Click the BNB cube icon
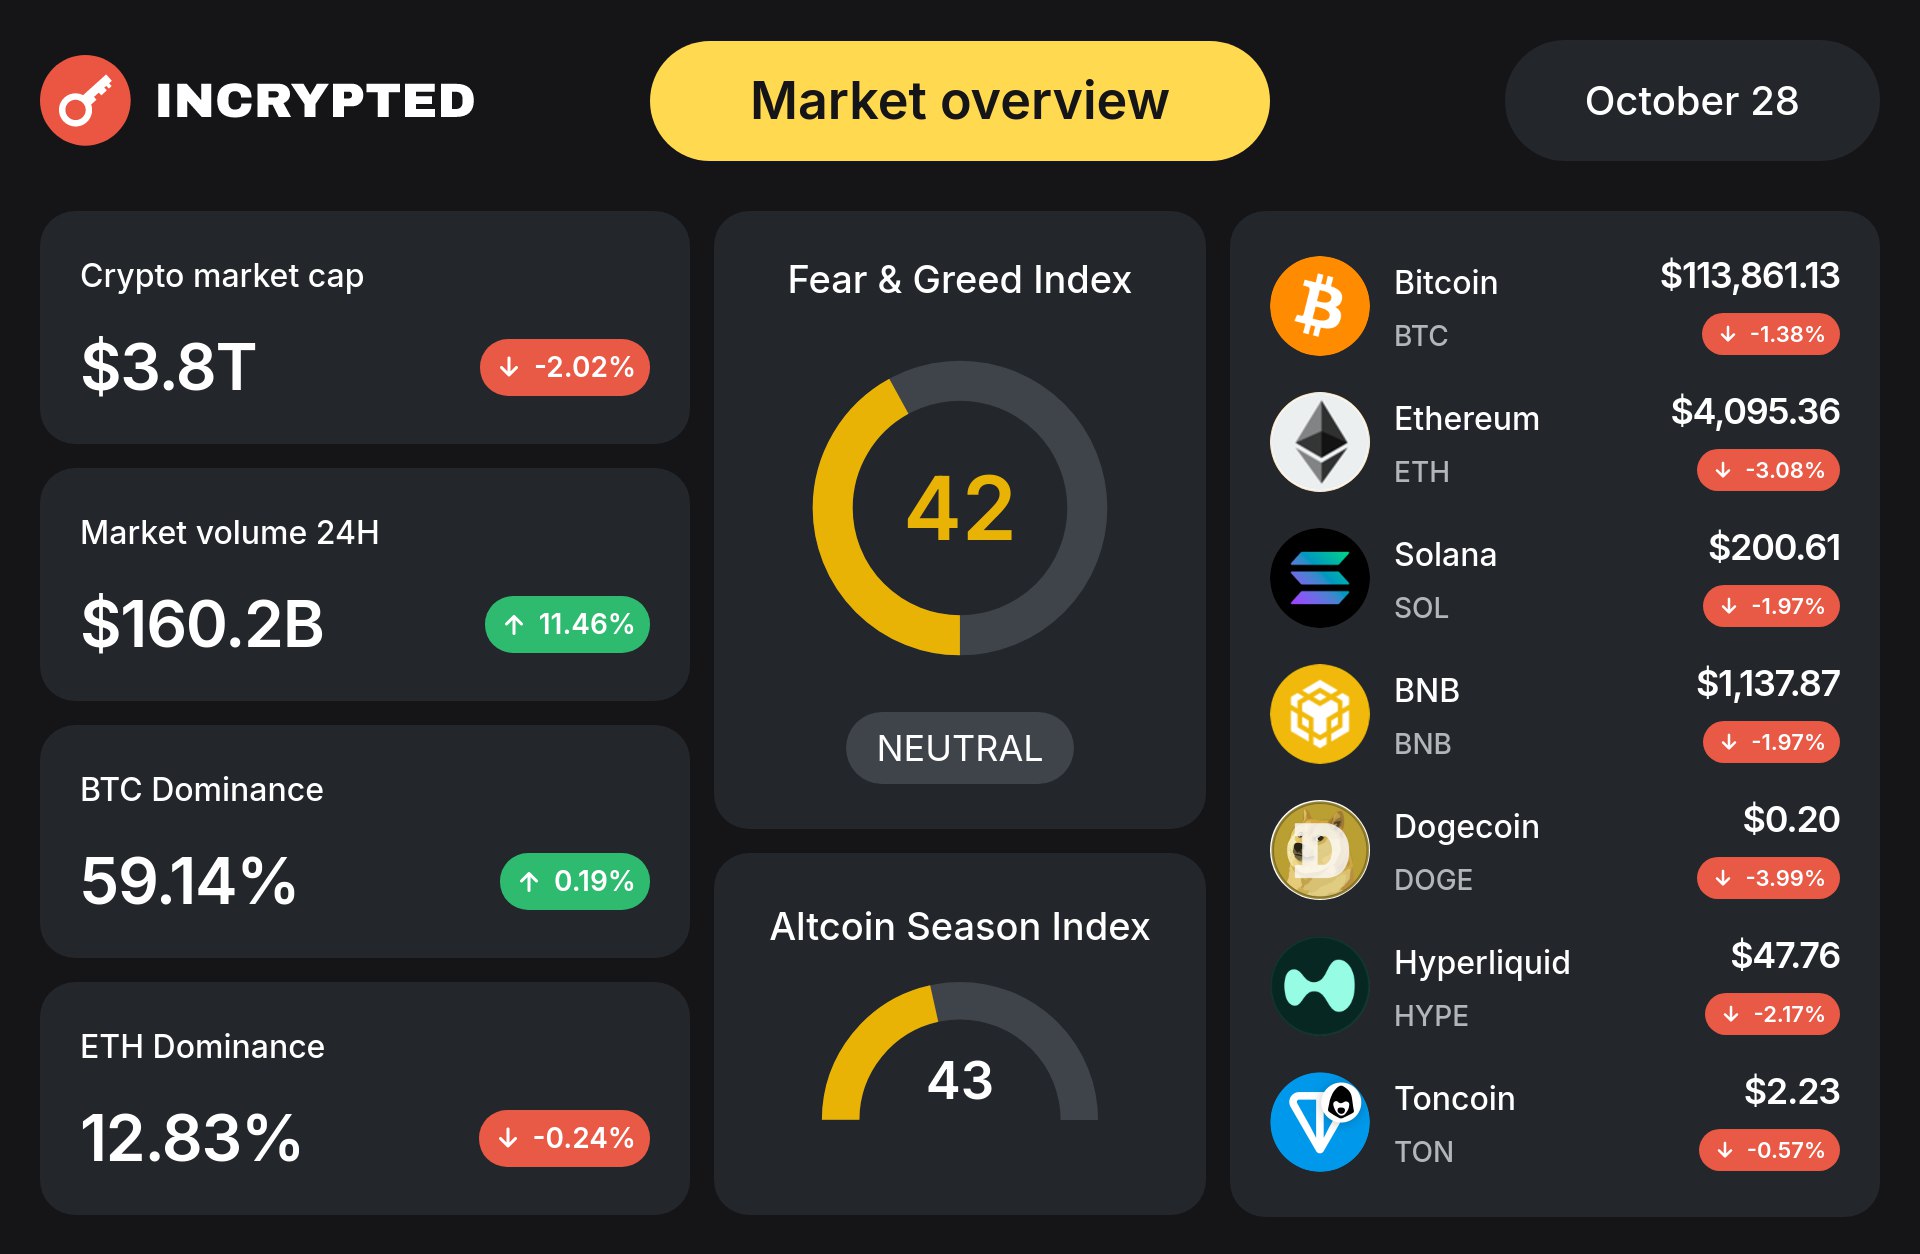Image resolution: width=1920 pixels, height=1254 pixels. pyautogui.click(x=1319, y=714)
